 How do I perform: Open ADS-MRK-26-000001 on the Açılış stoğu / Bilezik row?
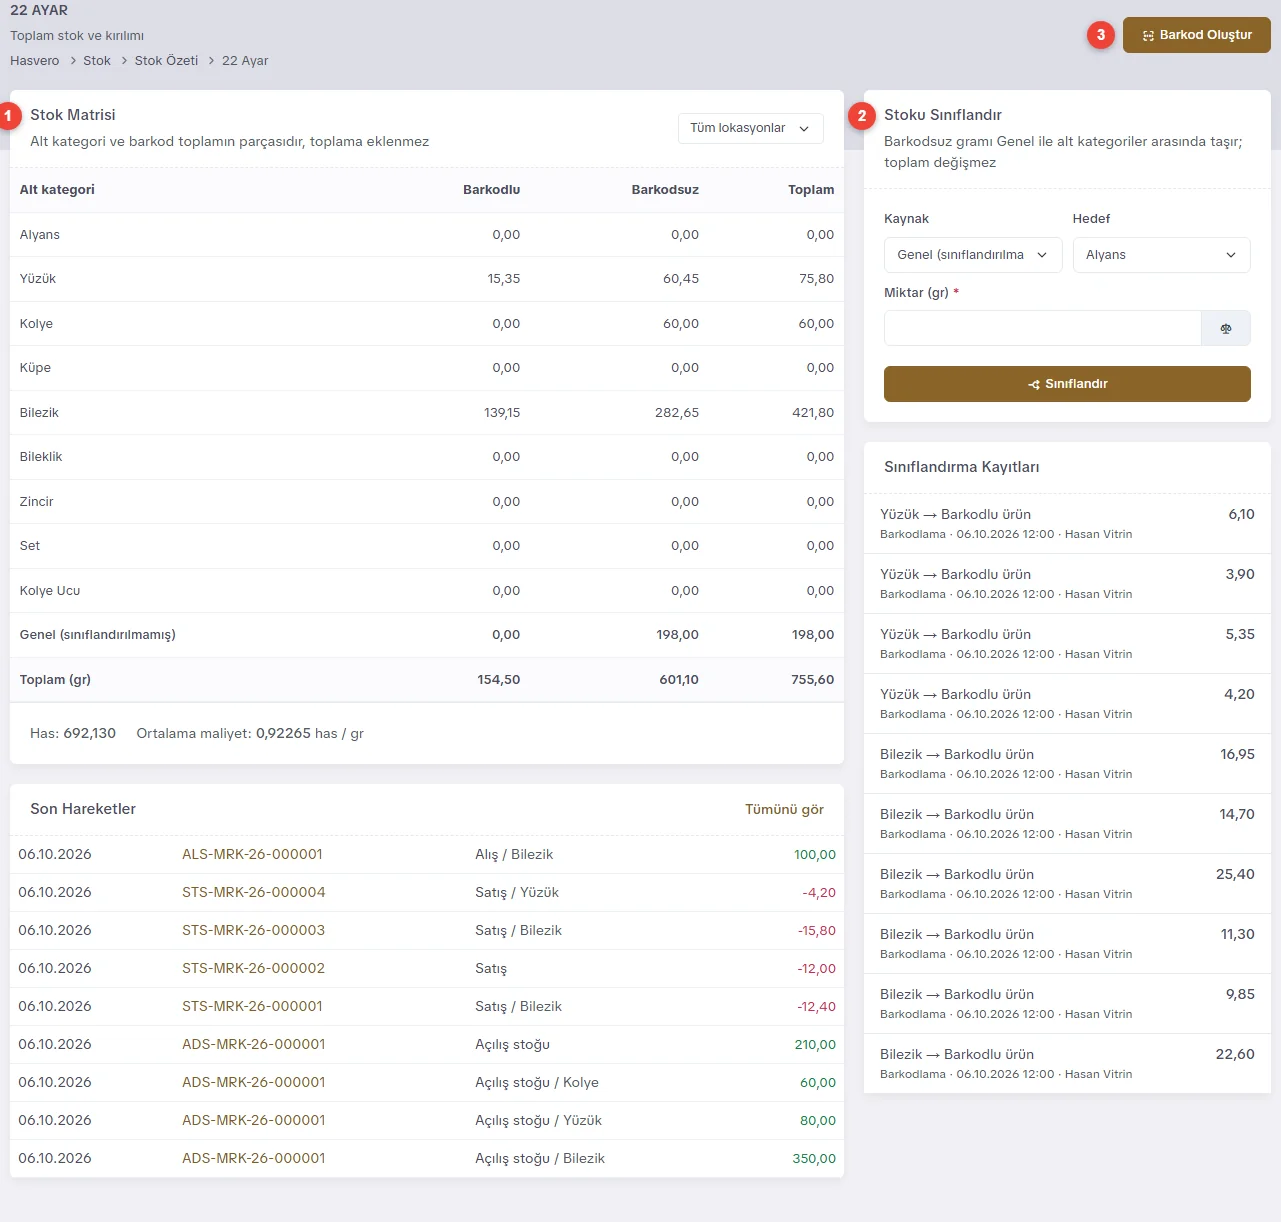(254, 1158)
